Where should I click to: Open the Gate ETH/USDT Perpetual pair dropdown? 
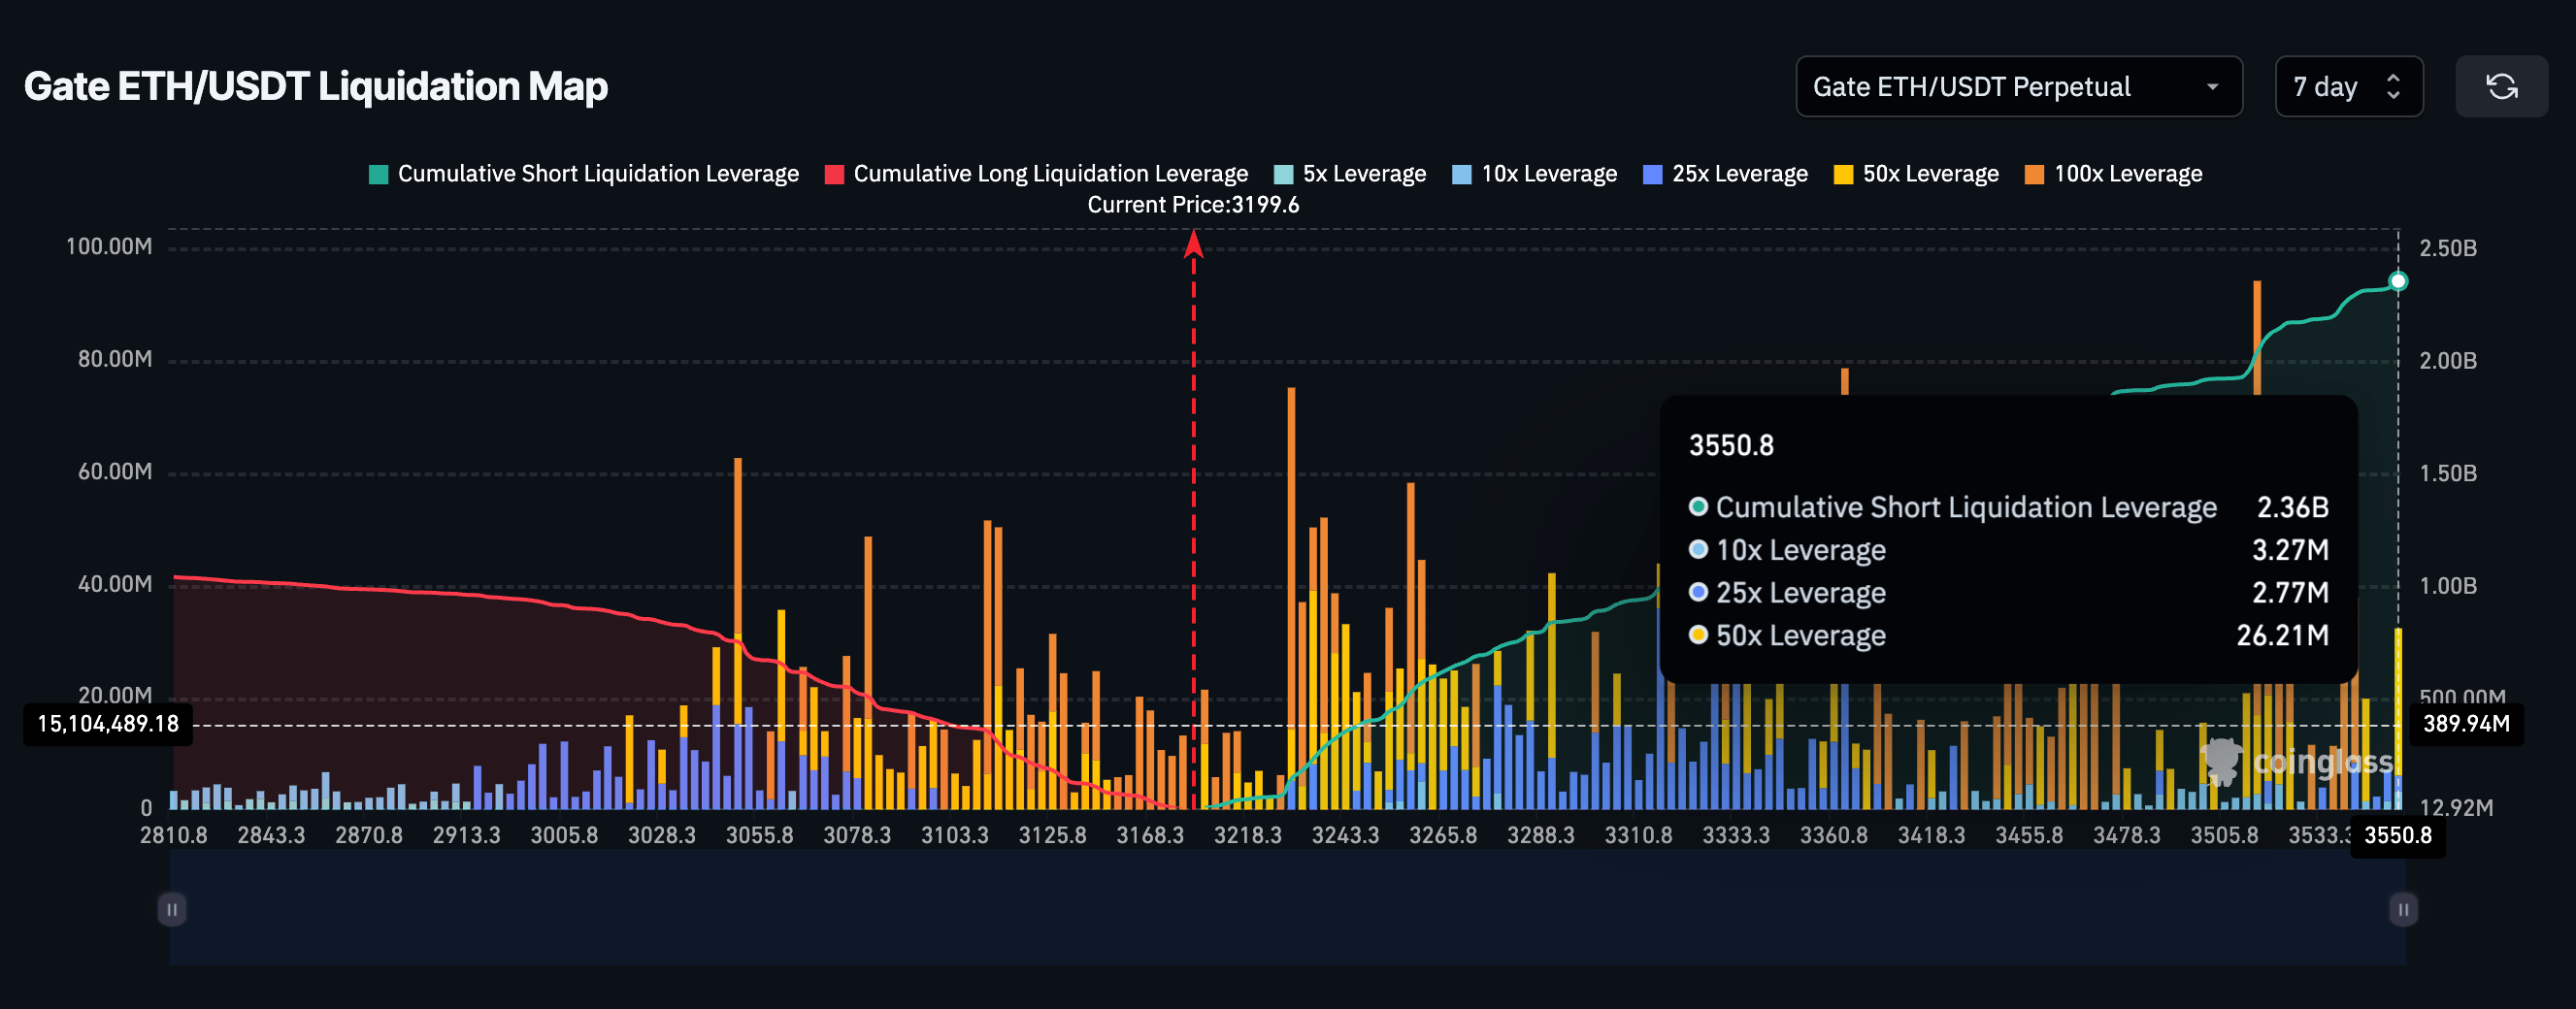[x=2018, y=87]
